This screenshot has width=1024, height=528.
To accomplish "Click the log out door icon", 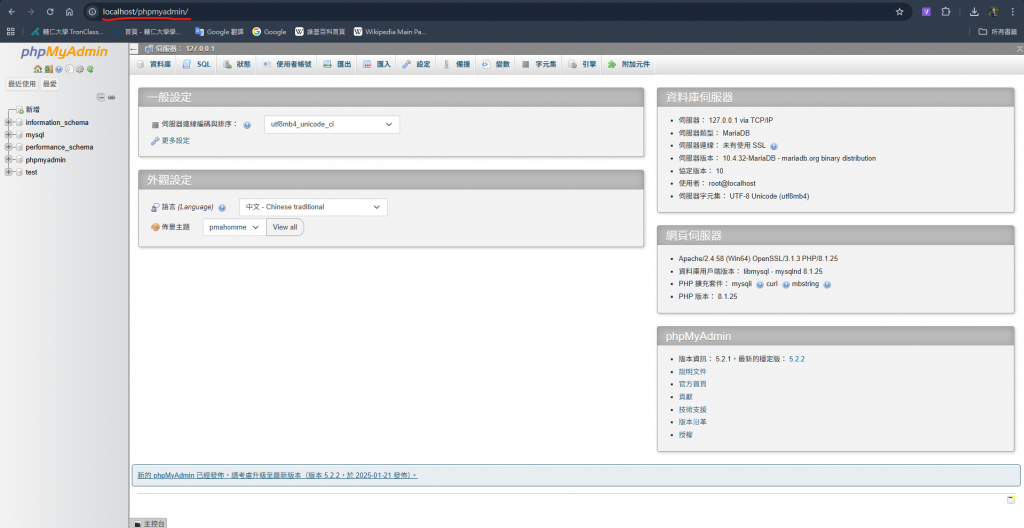I will coord(49,69).
